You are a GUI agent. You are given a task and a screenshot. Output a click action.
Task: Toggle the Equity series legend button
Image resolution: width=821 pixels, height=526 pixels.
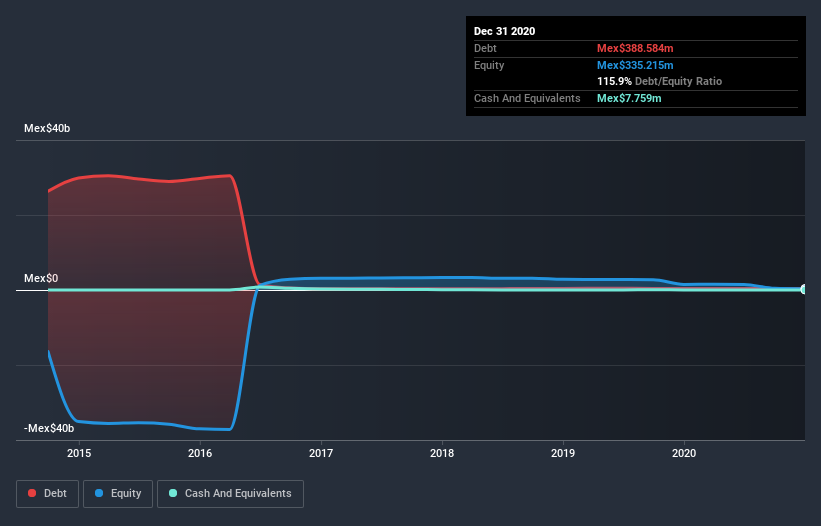coord(118,494)
